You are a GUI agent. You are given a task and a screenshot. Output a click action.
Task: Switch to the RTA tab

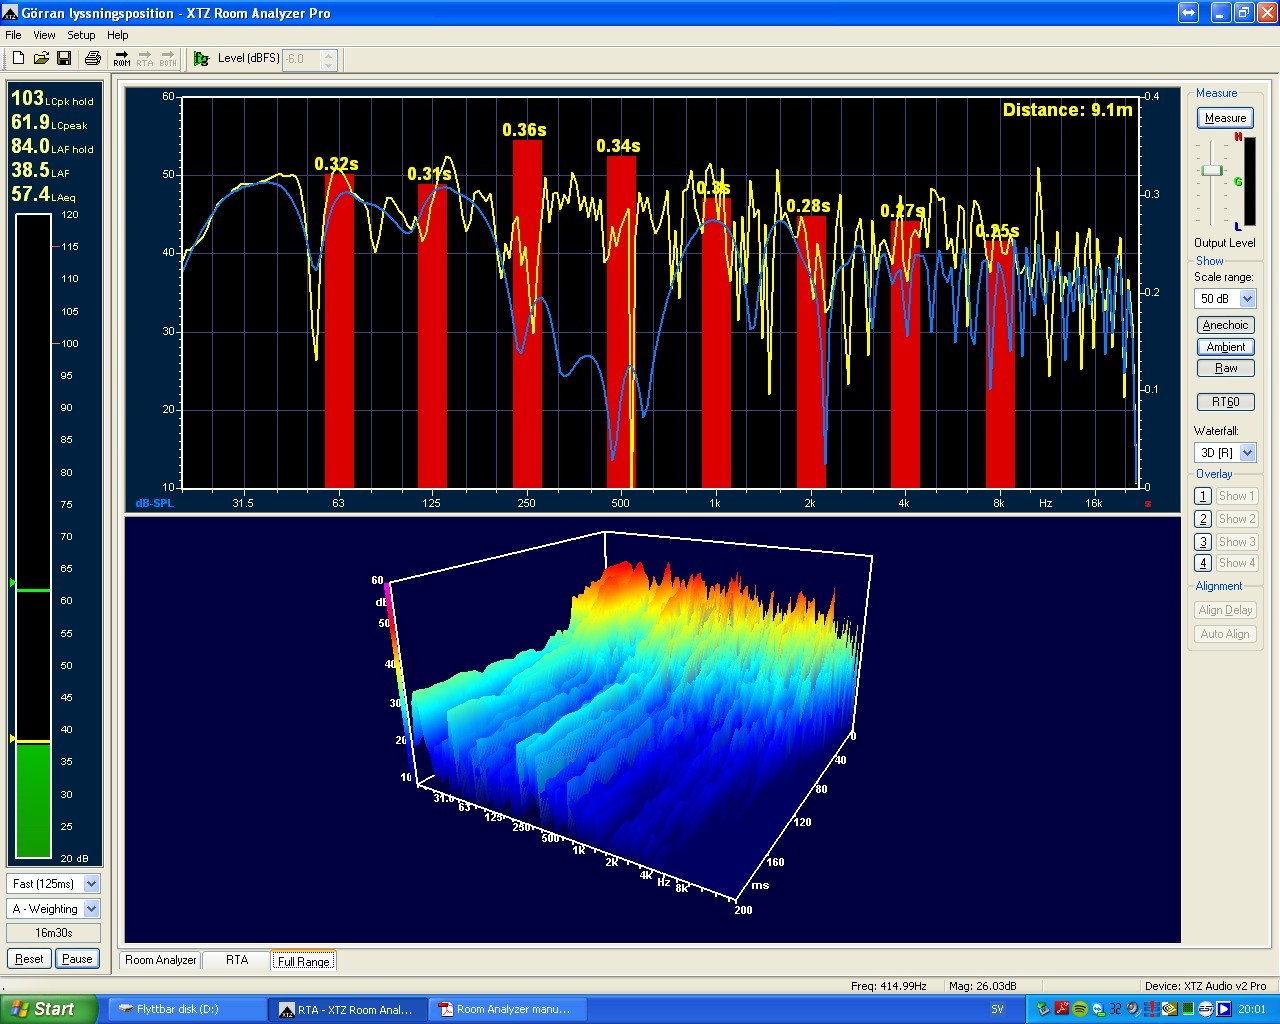point(237,960)
